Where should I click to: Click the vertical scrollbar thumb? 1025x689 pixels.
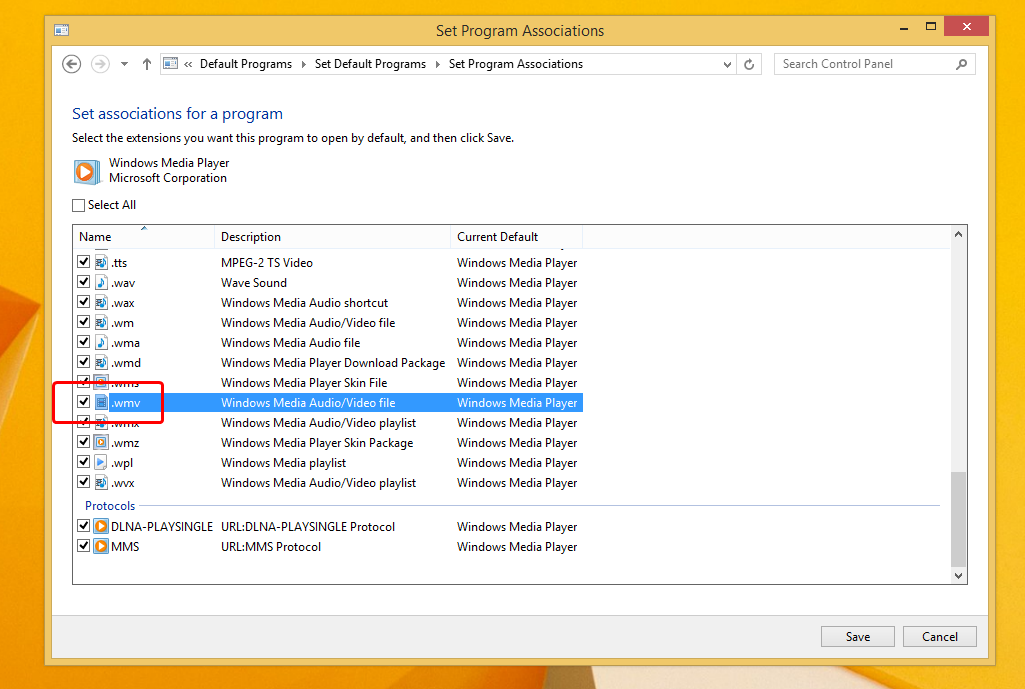click(x=958, y=519)
